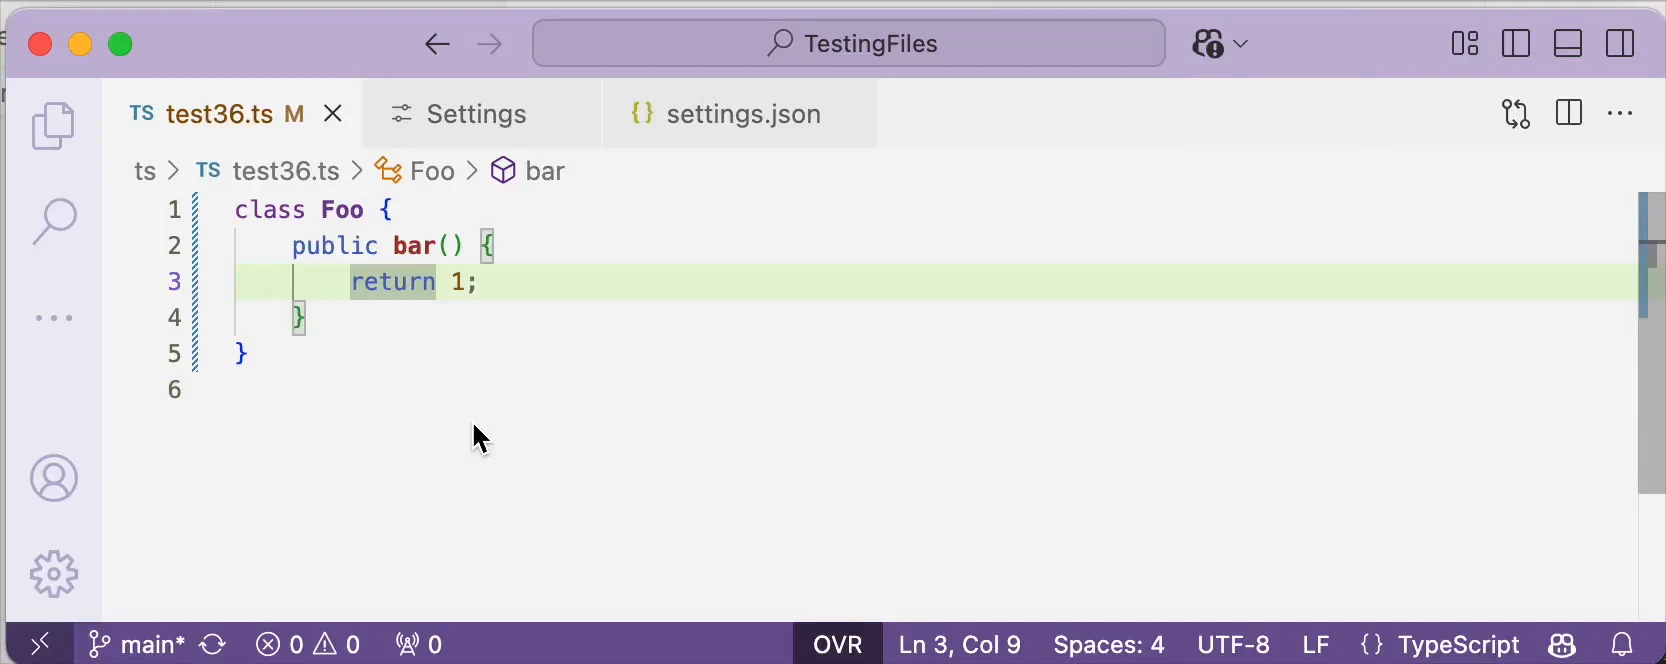
Task: Open More Actions editor menu
Action: click(1621, 114)
